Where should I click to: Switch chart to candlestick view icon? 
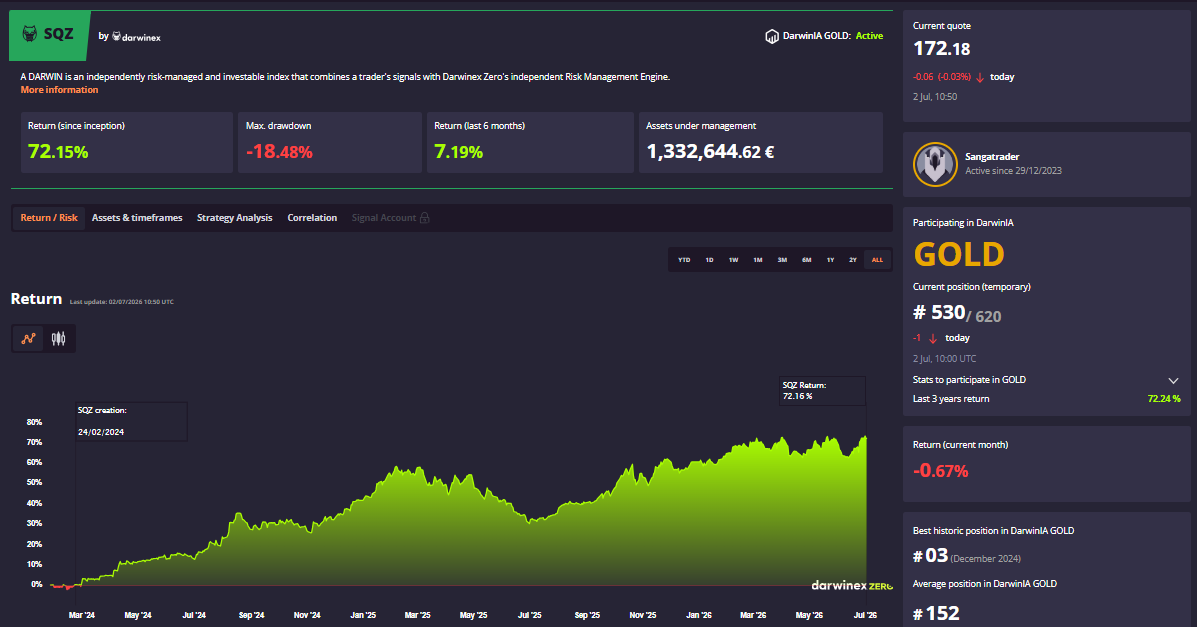click(58, 338)
